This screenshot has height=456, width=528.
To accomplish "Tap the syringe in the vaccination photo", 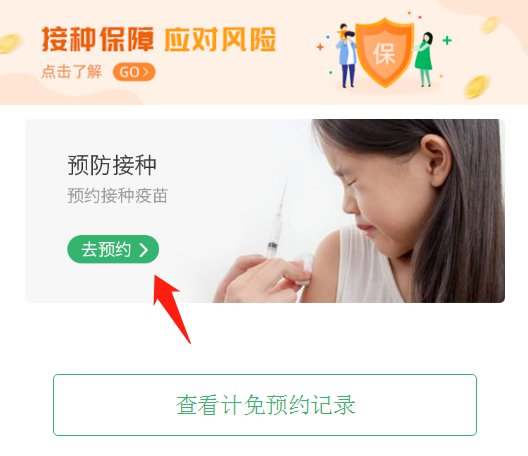I will pos(277,219).
